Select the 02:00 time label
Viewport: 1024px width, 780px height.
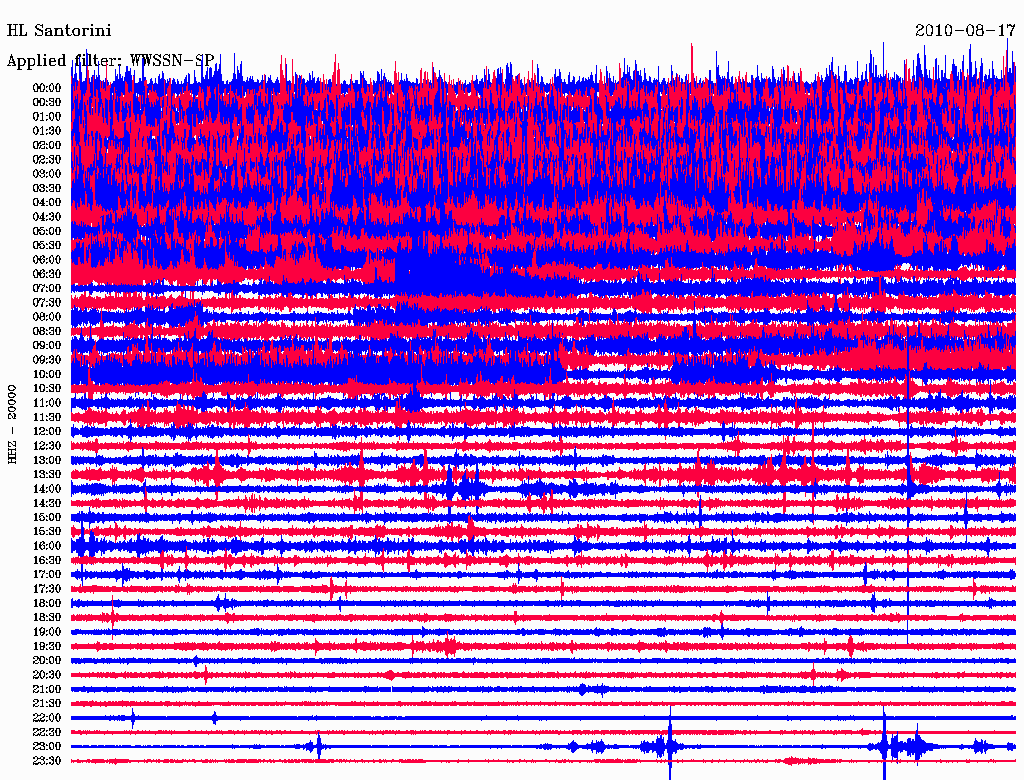click(47, 146)
